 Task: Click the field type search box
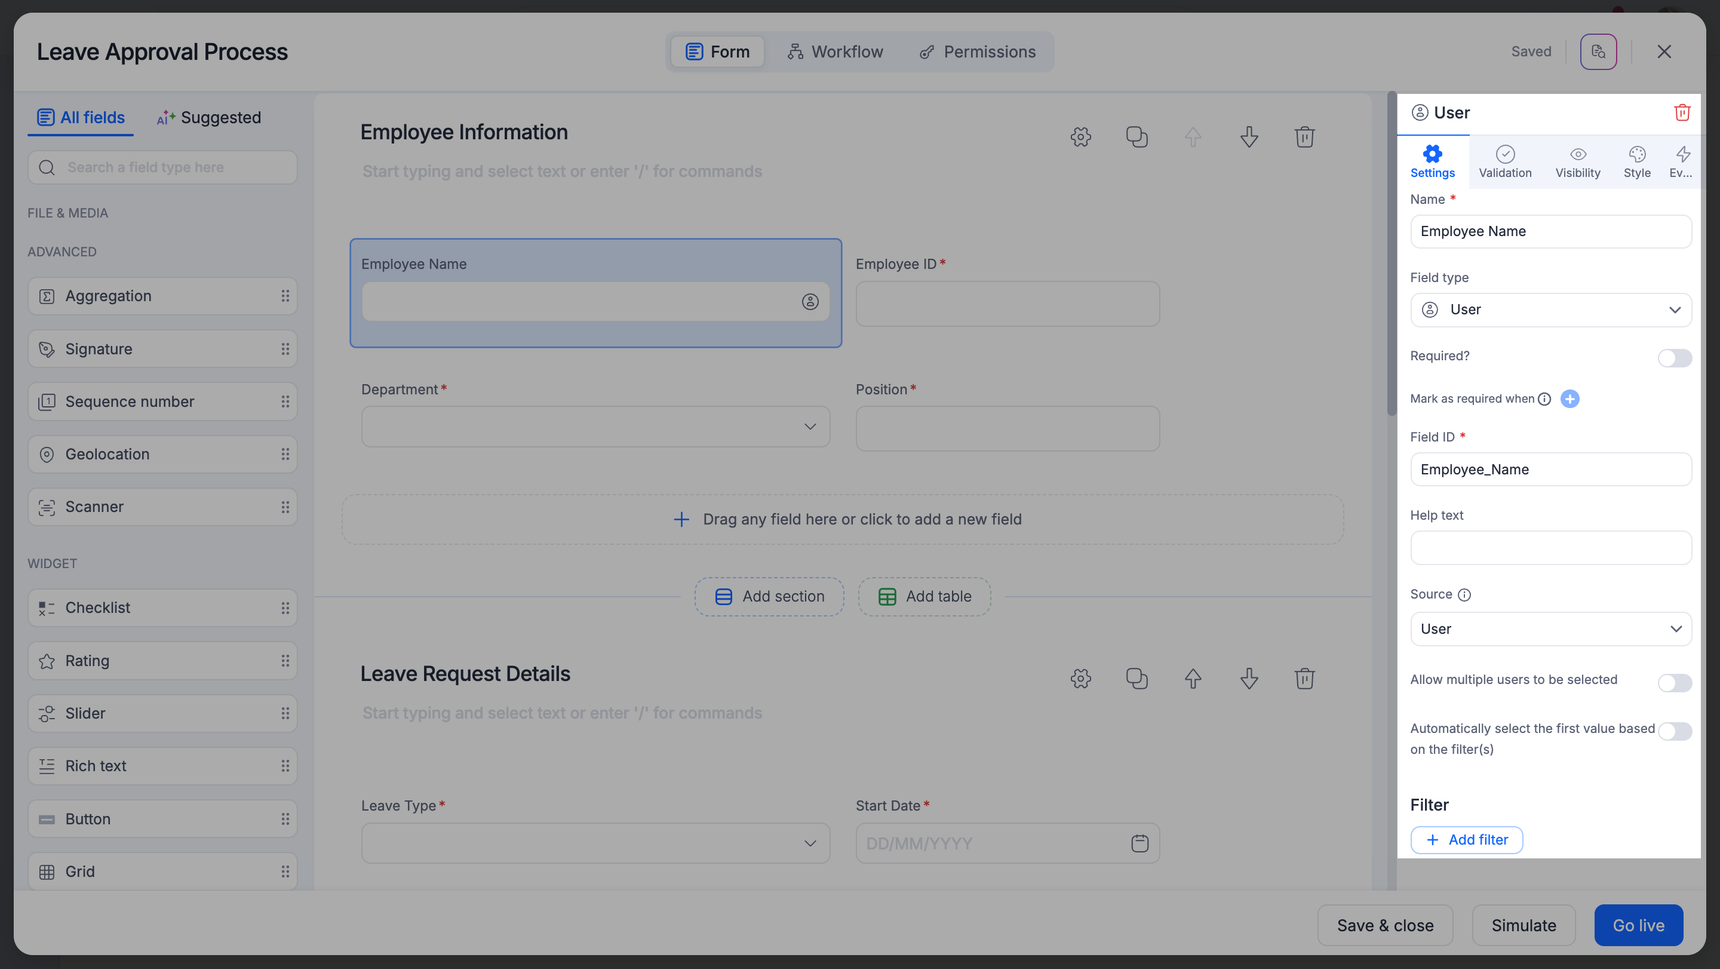pyautogui.click(x=163, y=168)
